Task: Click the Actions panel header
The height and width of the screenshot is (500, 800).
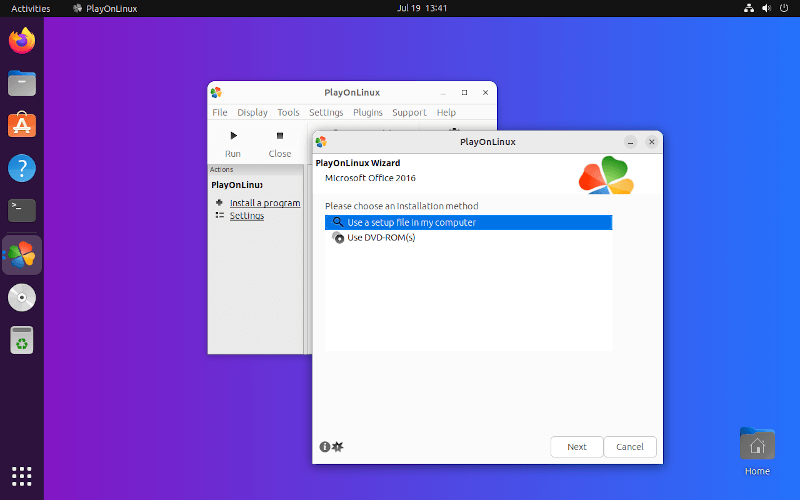Action: [256, 169]
